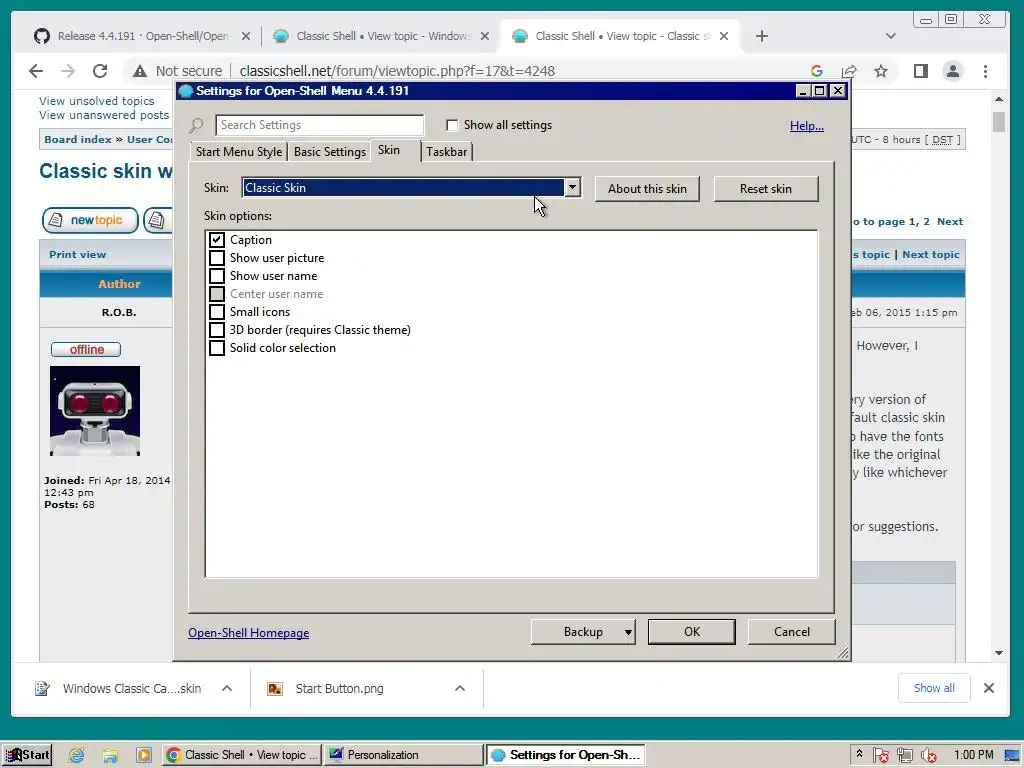Click Personalization taskbar button
The width and height of the screenshot is (1024, 768).
point(404,755)
